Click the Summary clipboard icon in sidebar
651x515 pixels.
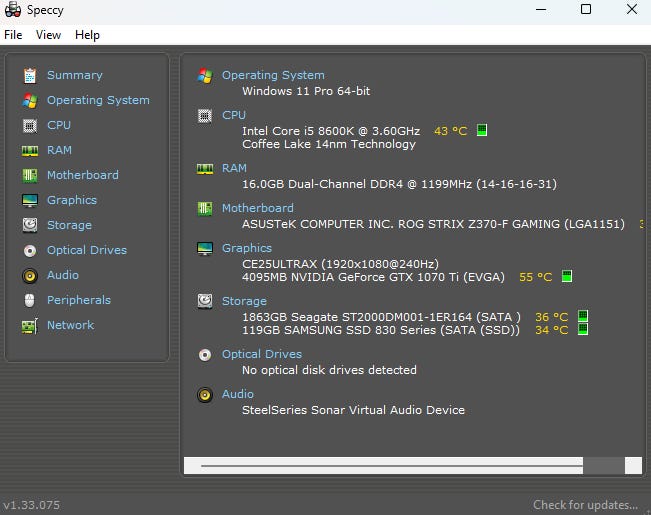[x=30, y=76]
